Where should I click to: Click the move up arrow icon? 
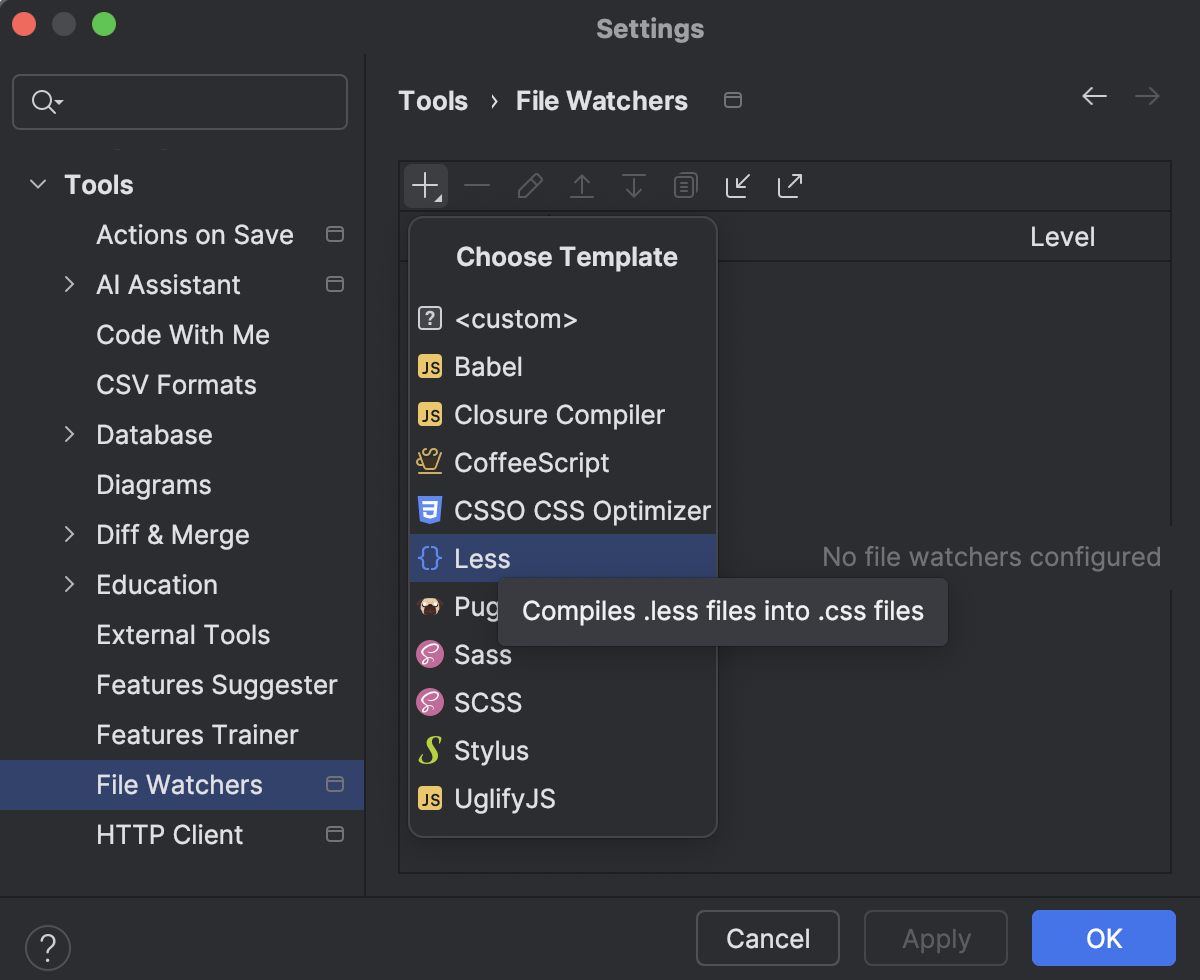[x=581, y=185]
